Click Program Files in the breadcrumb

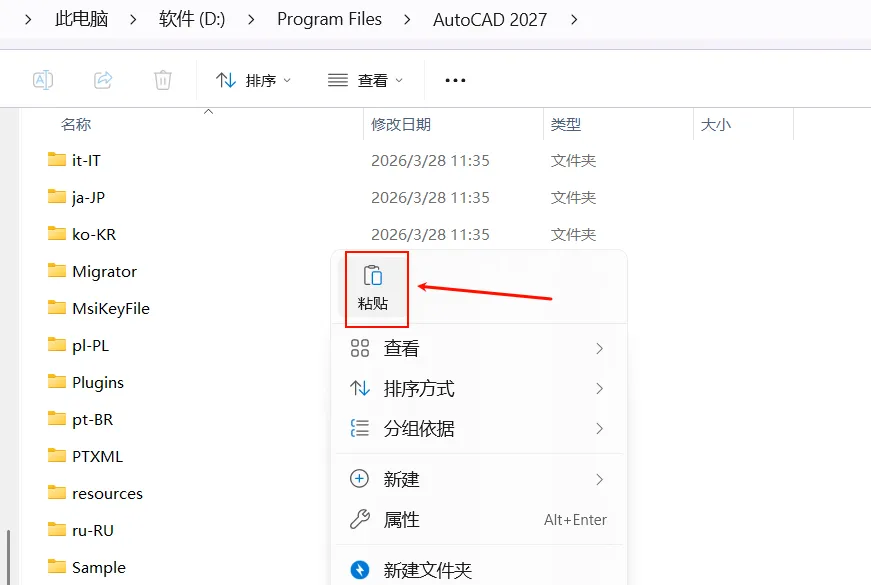point(329,19)
